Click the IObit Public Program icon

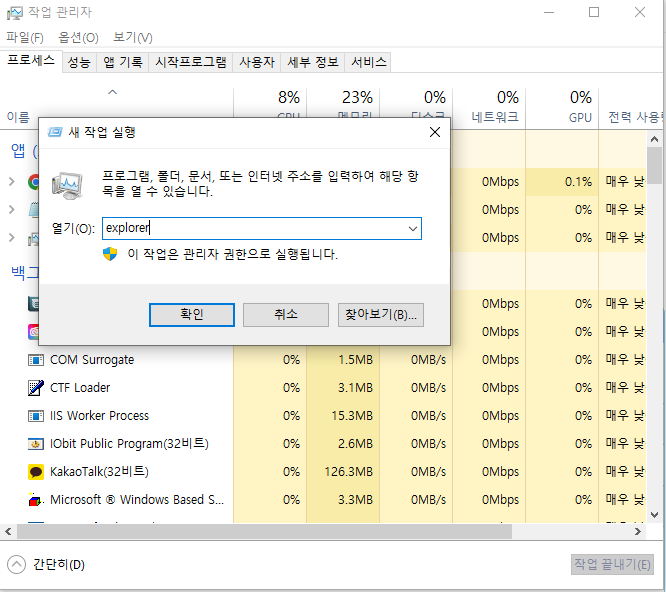point(36,444)
